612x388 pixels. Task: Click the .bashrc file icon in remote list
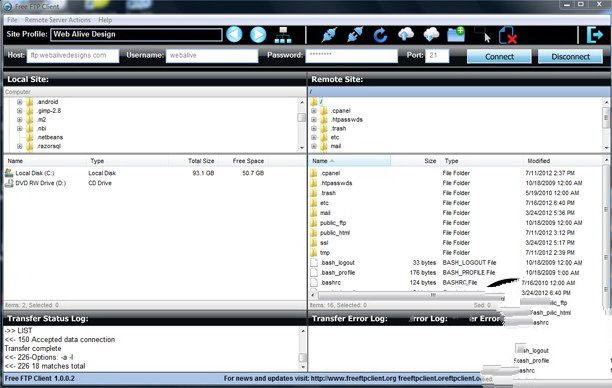click(314, 283)
